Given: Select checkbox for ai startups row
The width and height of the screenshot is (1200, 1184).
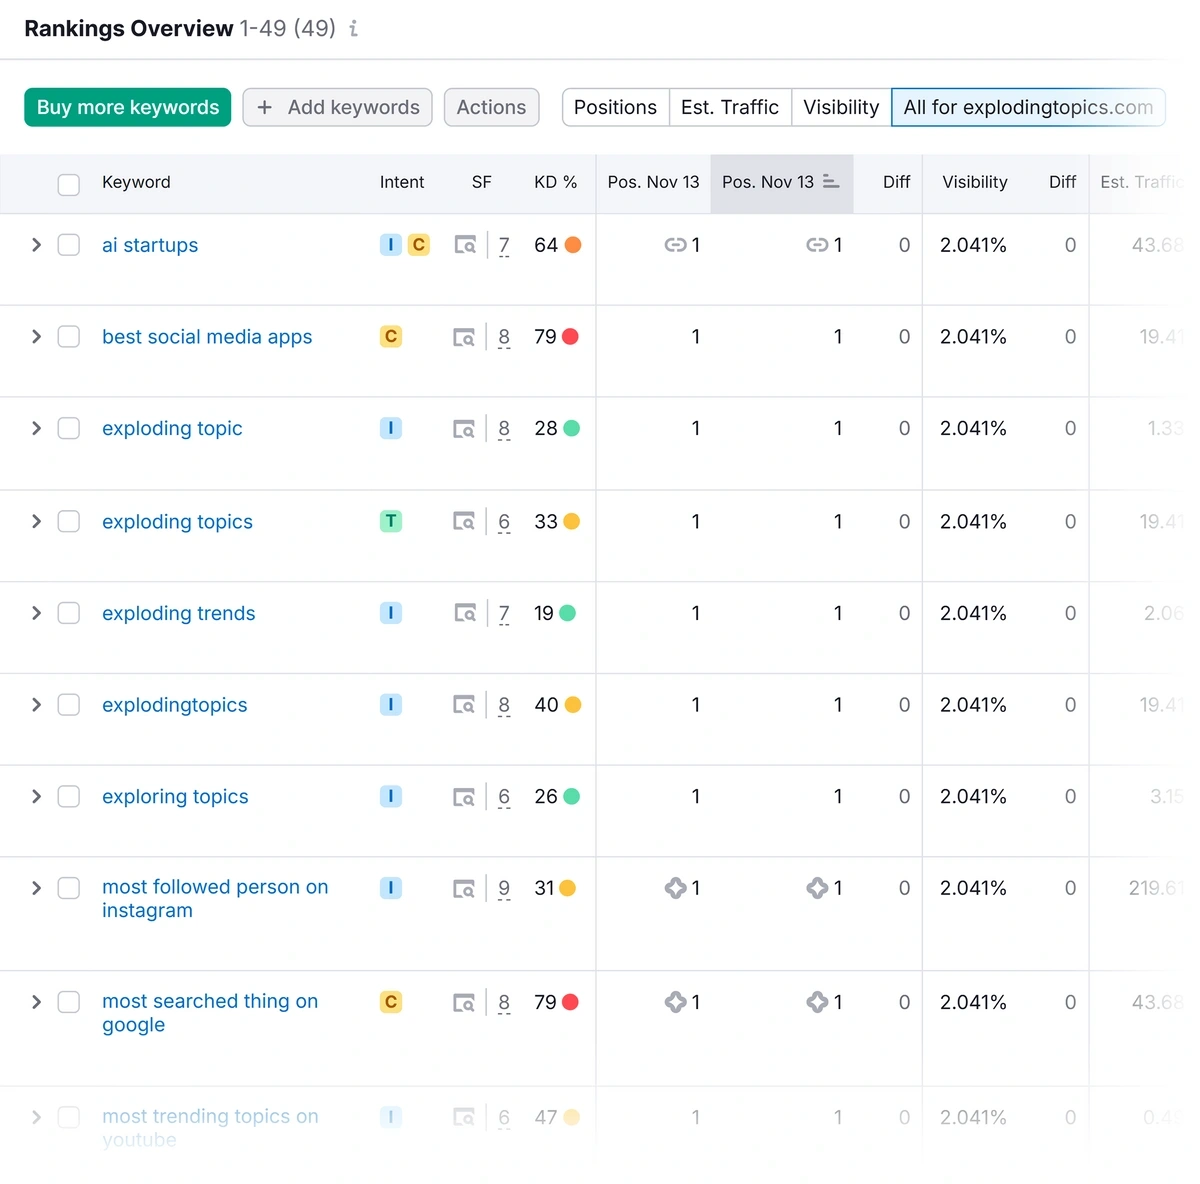Looking at the screenshot, I should [69, 245].
